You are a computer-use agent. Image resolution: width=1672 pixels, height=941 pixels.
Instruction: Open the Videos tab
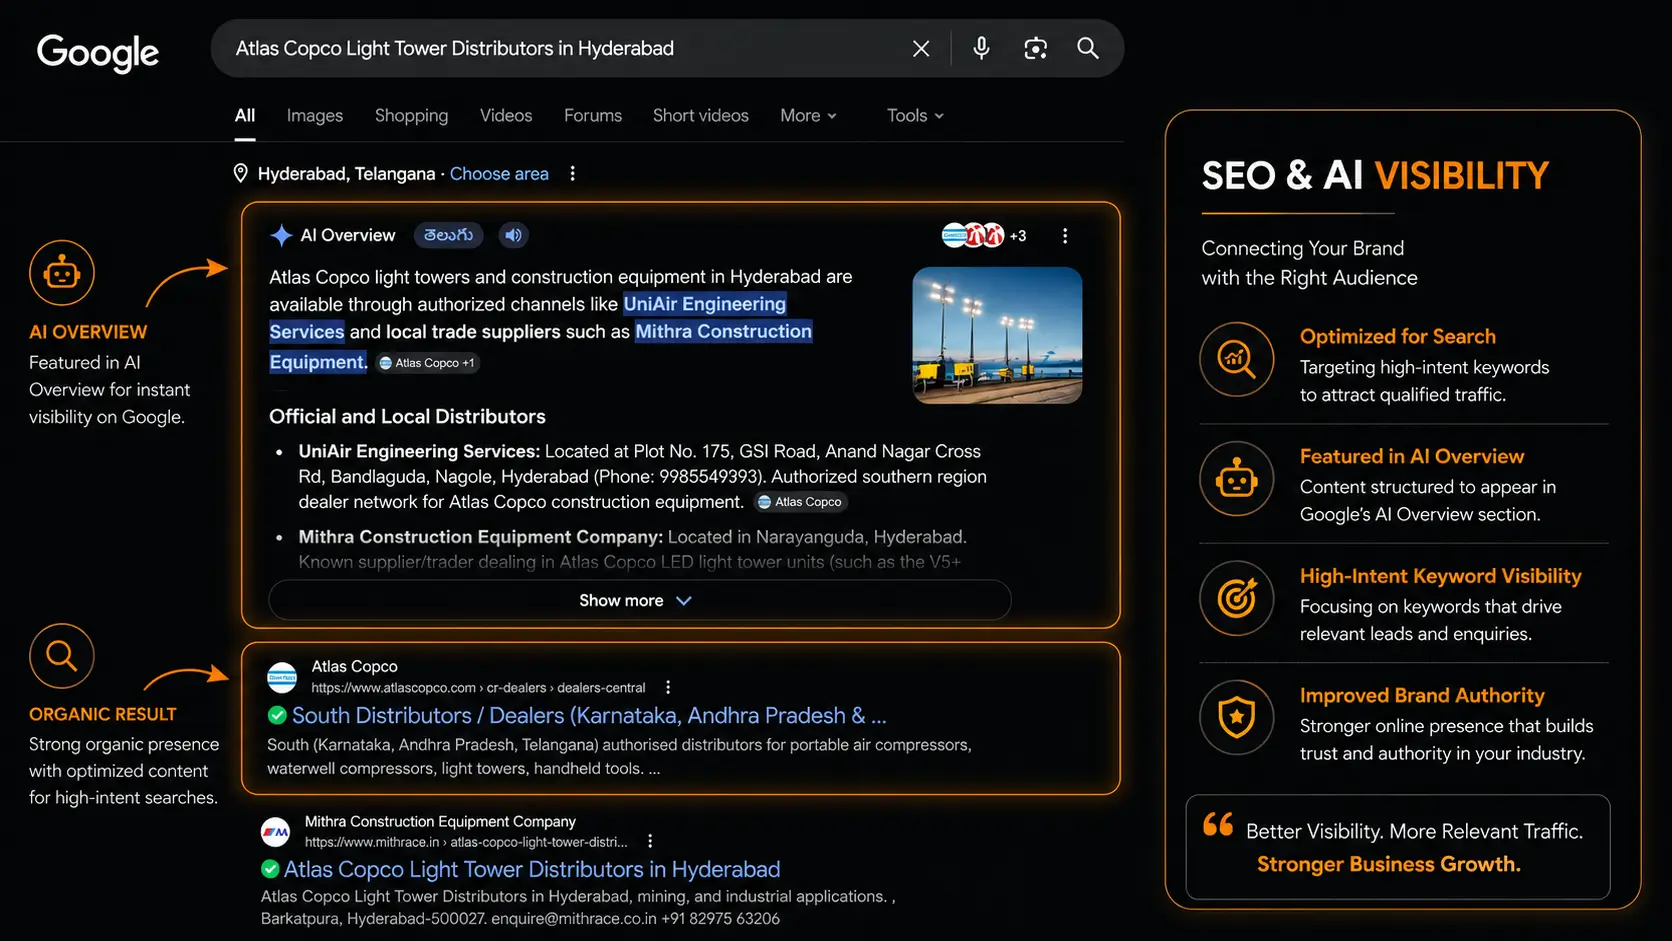point(506,116)
